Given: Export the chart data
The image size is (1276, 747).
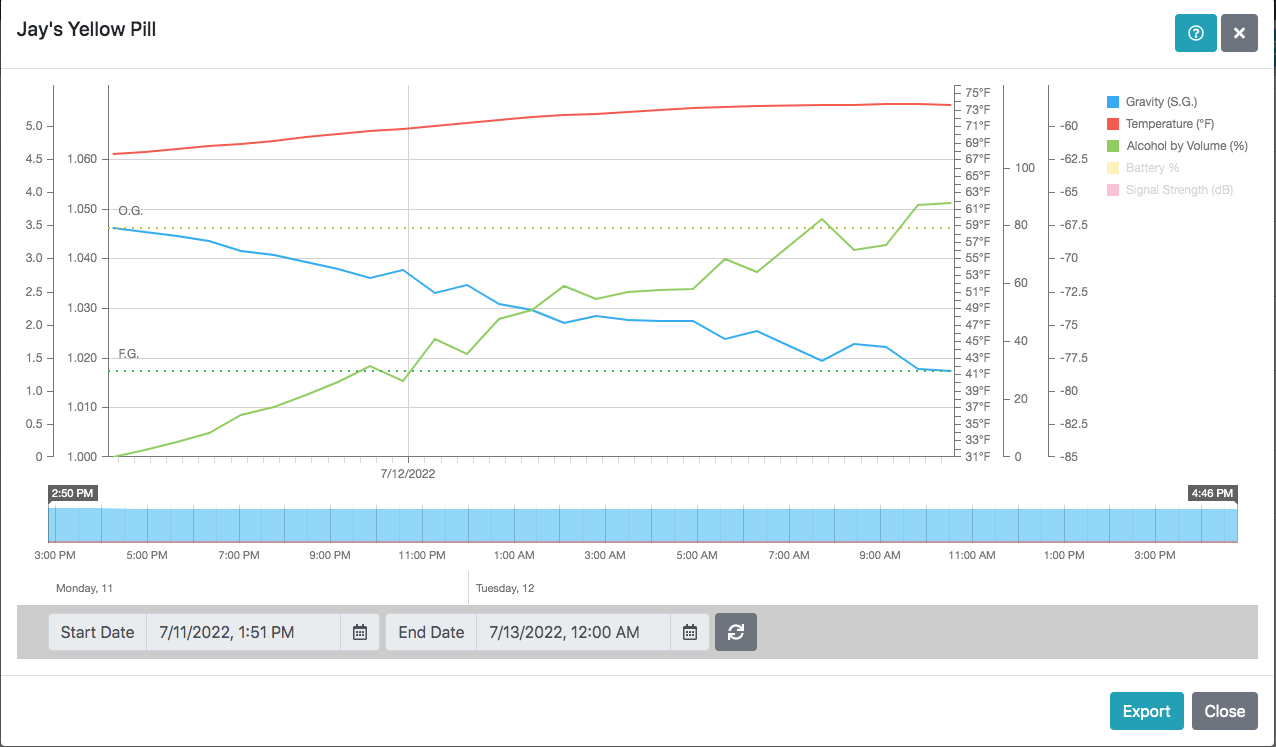Looking at the screenshot, I should coord(1146,711).
